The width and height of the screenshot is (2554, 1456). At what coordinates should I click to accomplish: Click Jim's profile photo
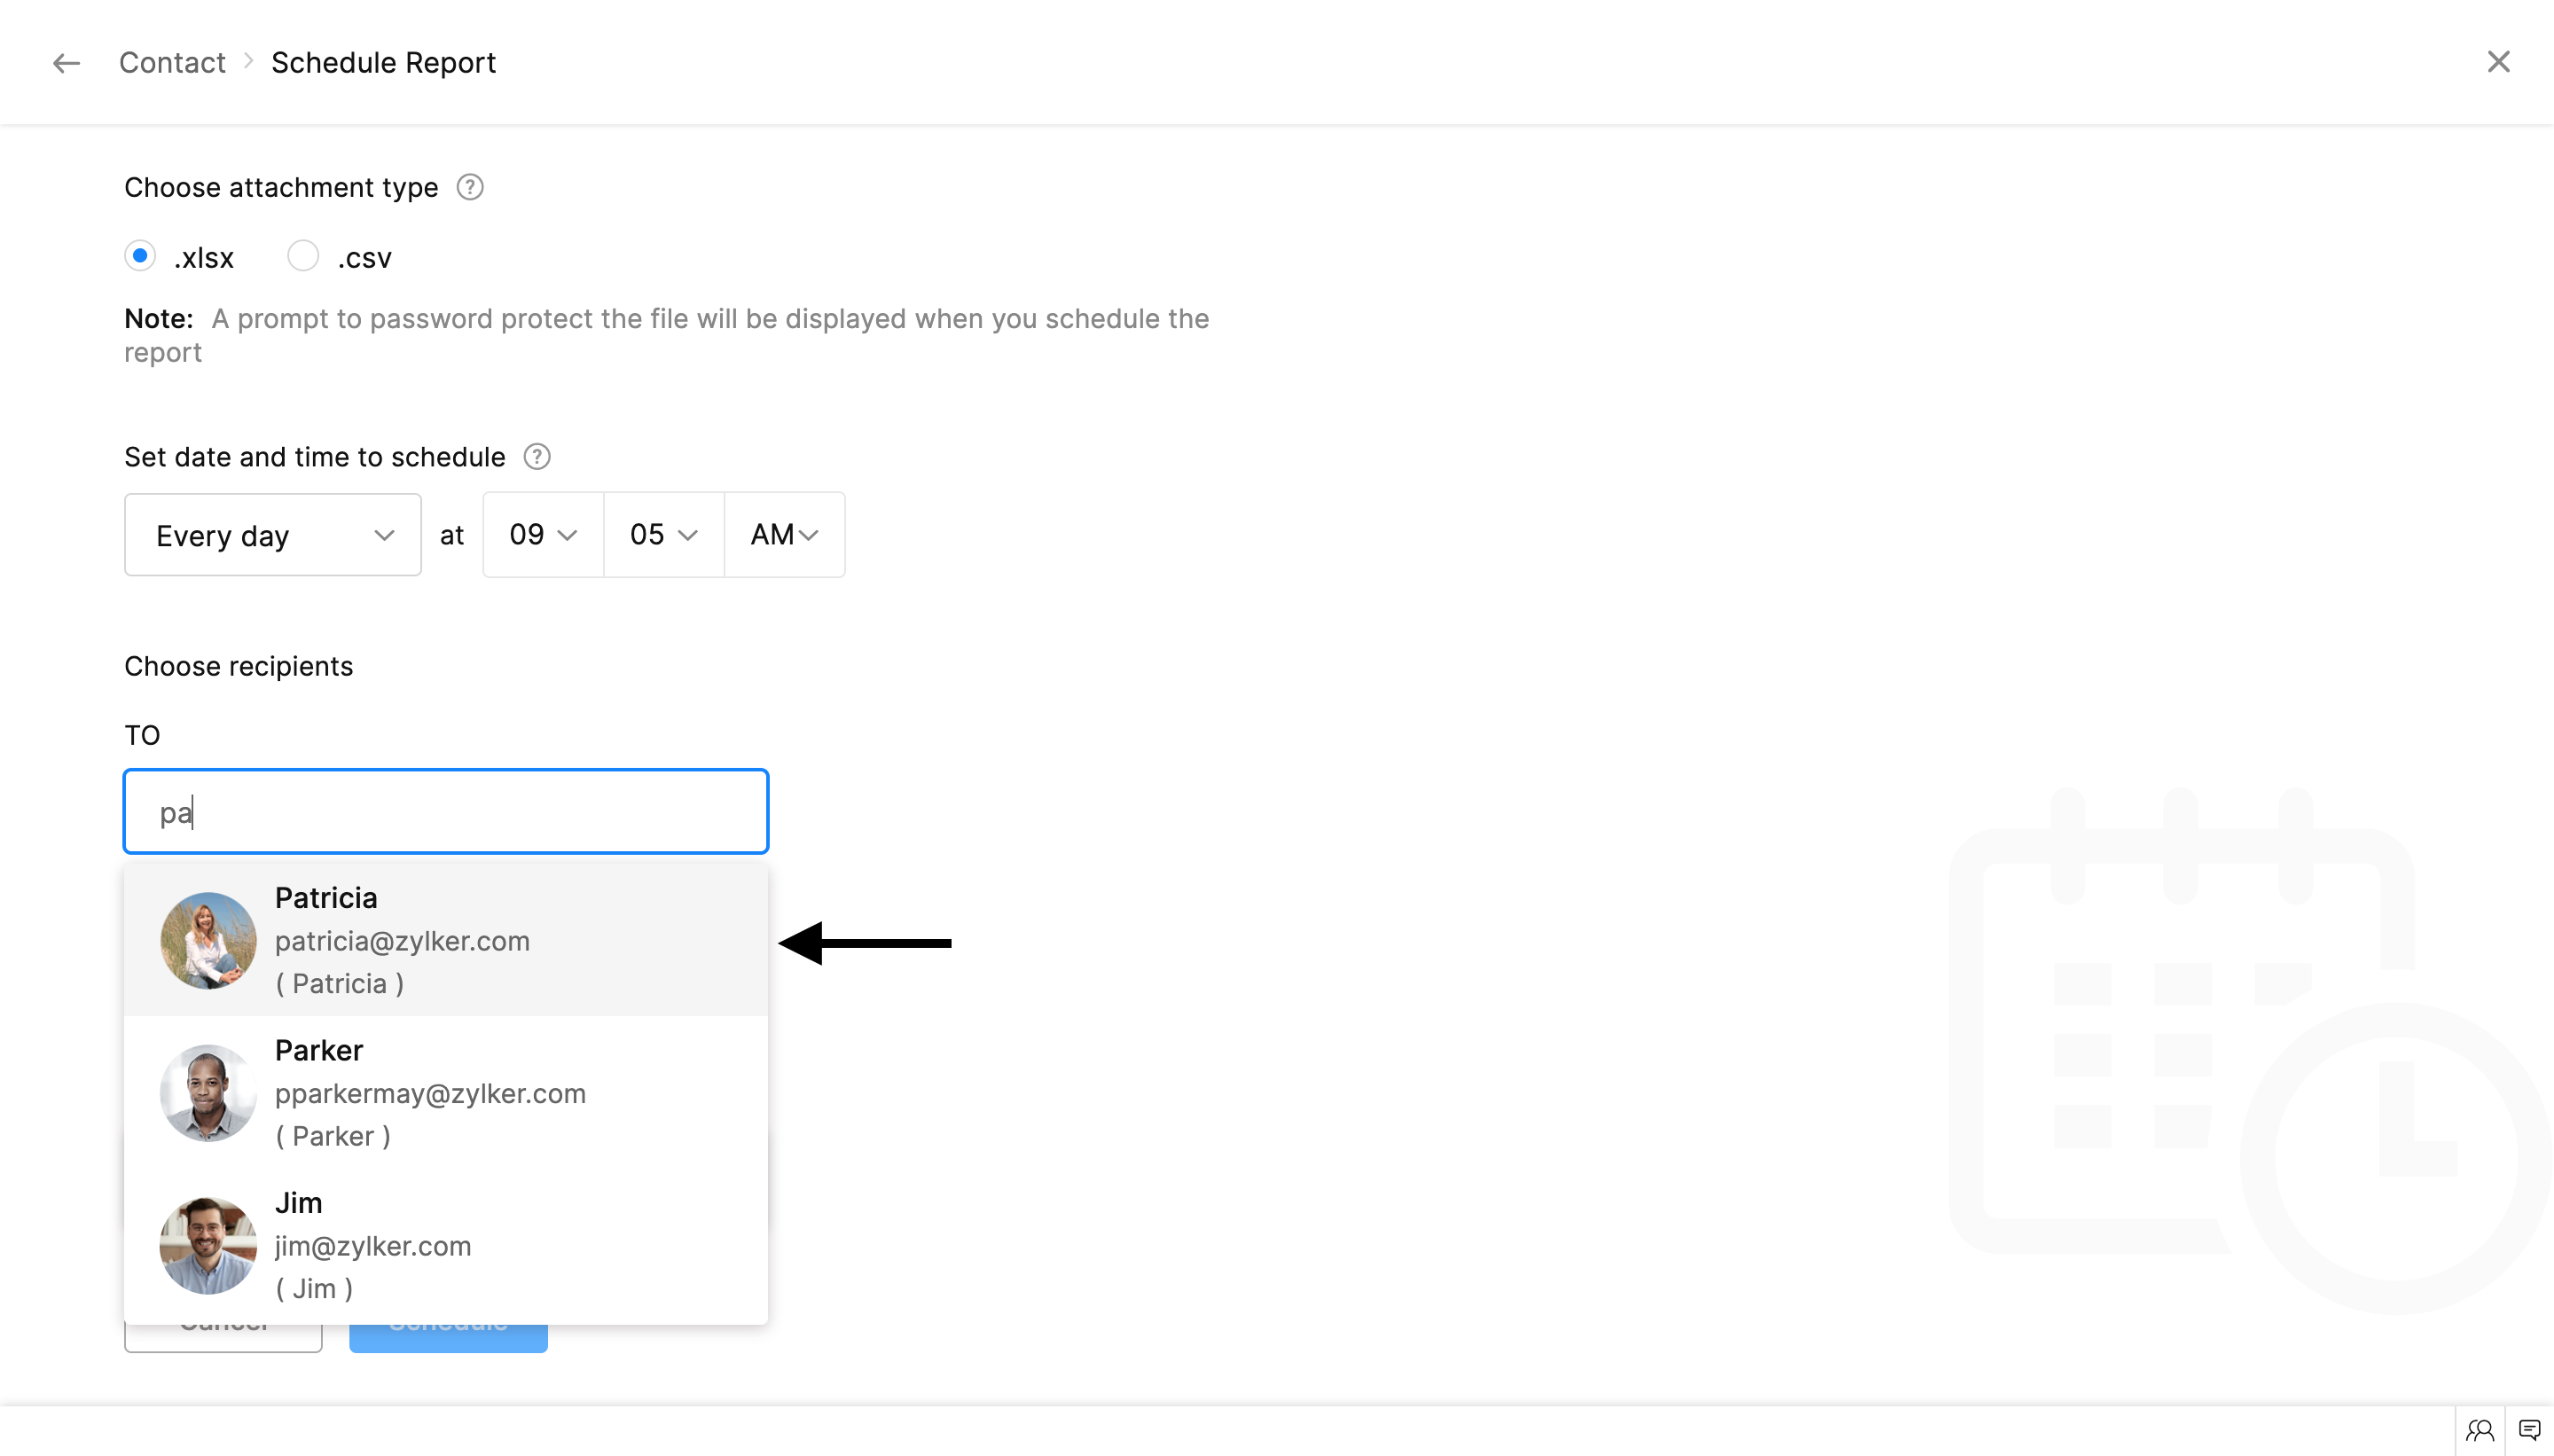[208, 1246]
